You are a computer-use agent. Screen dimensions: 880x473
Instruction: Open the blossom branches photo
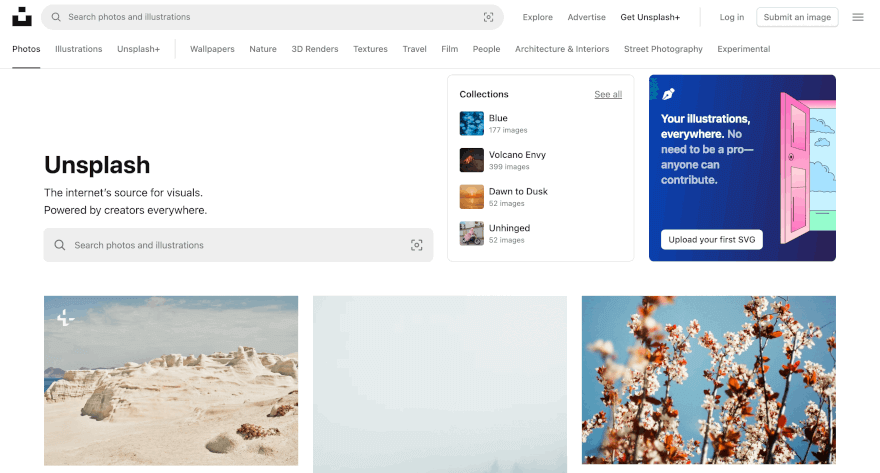(x=709, y=380)
